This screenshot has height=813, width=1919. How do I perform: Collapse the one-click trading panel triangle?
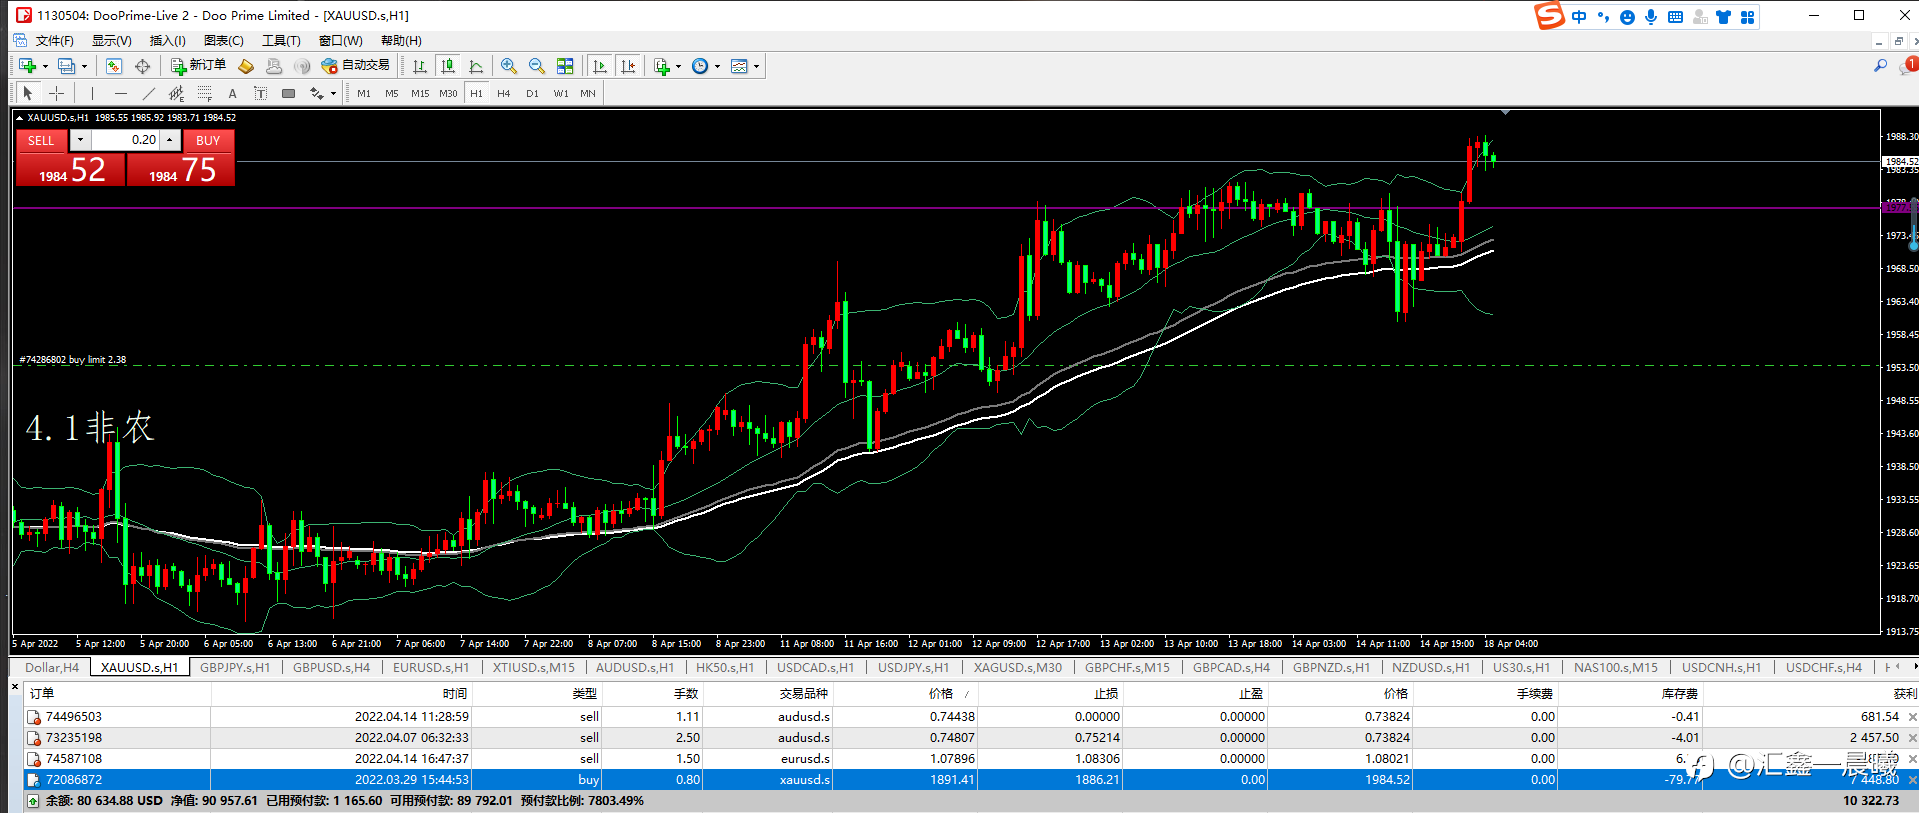coord(19,118)
